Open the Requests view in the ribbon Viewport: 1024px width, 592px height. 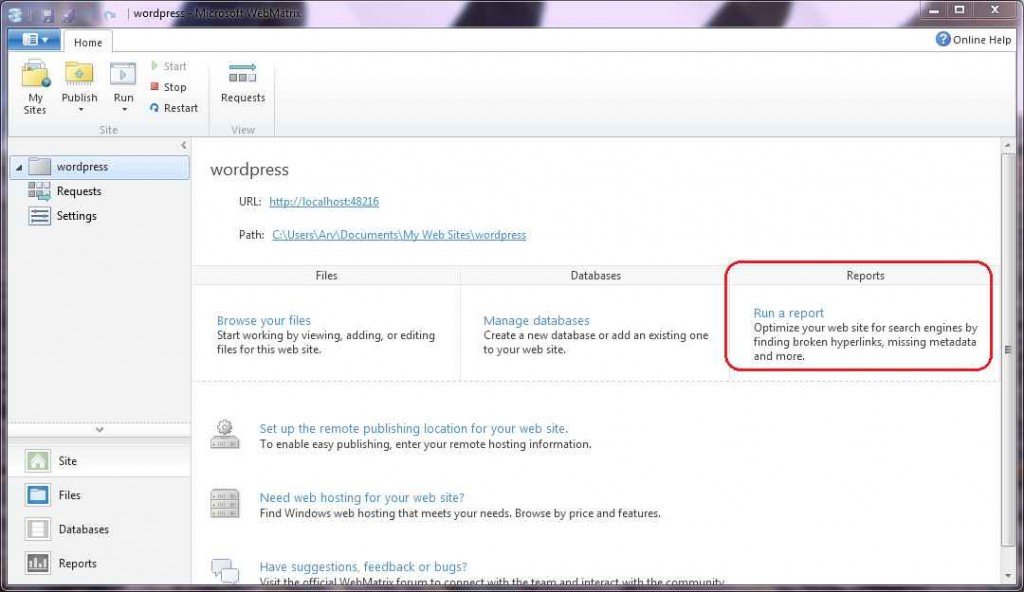[243, 82]
